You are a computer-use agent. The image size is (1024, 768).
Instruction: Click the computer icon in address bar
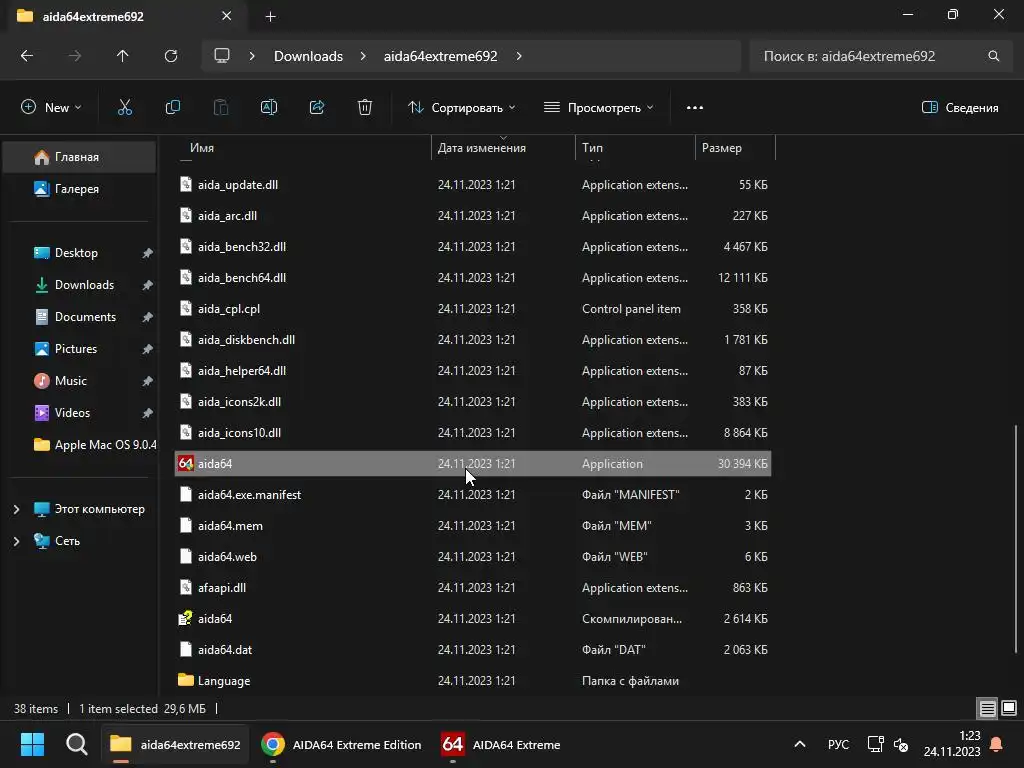click(x=222, y=56)
